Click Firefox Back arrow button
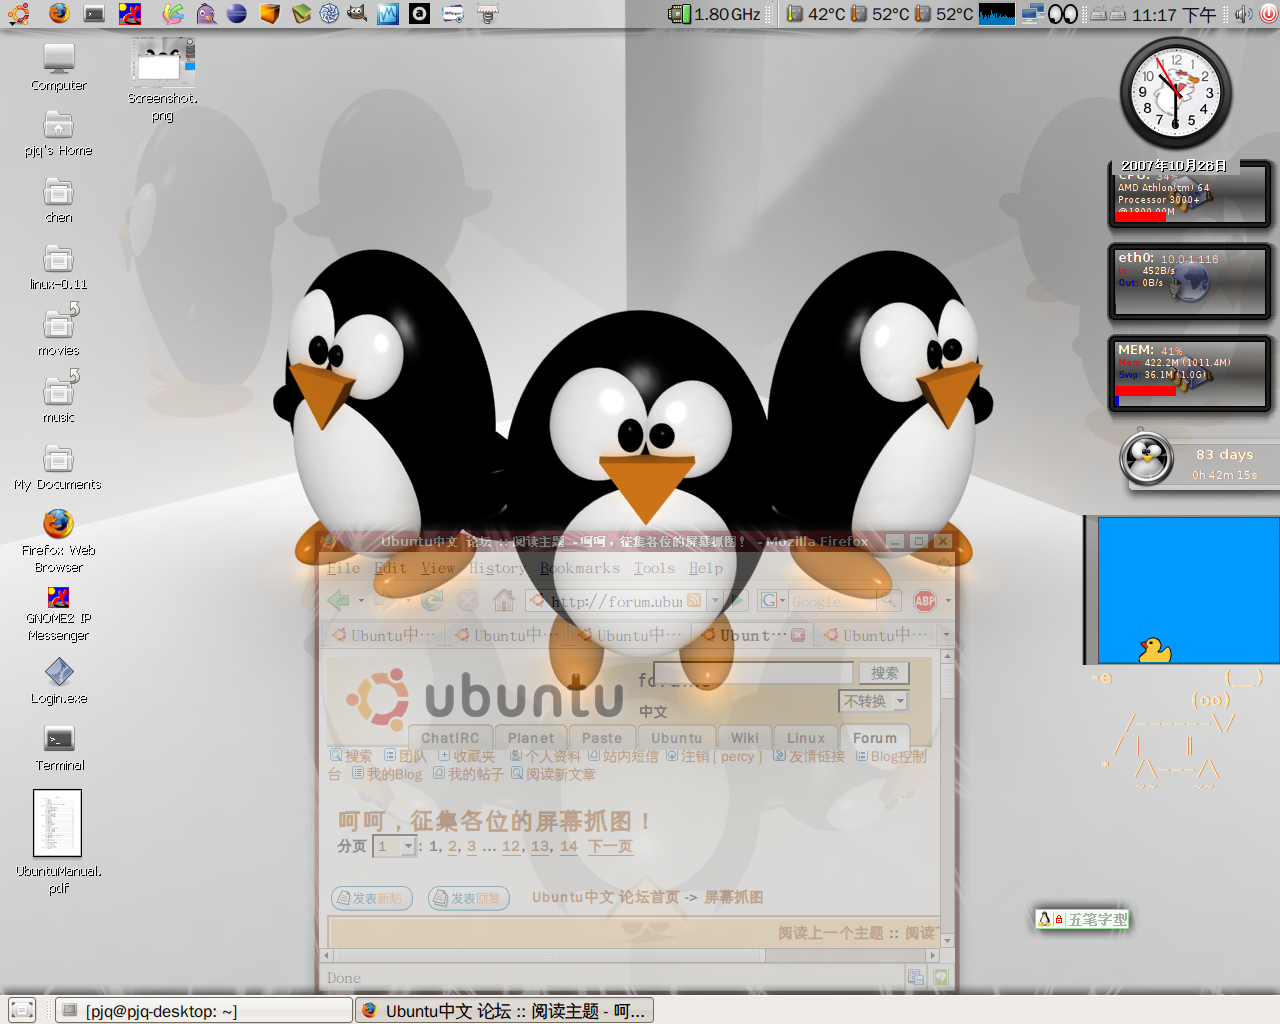This screenshot has width=1280, height=1024. pyautogui.click(x=339, y=601)
